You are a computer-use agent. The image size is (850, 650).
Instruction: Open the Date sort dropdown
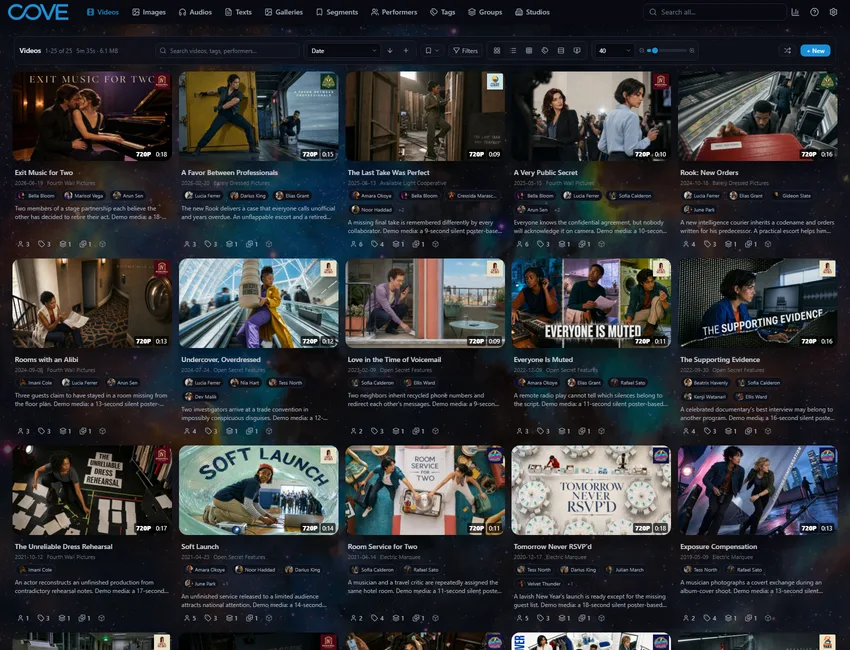coord(343,50)
